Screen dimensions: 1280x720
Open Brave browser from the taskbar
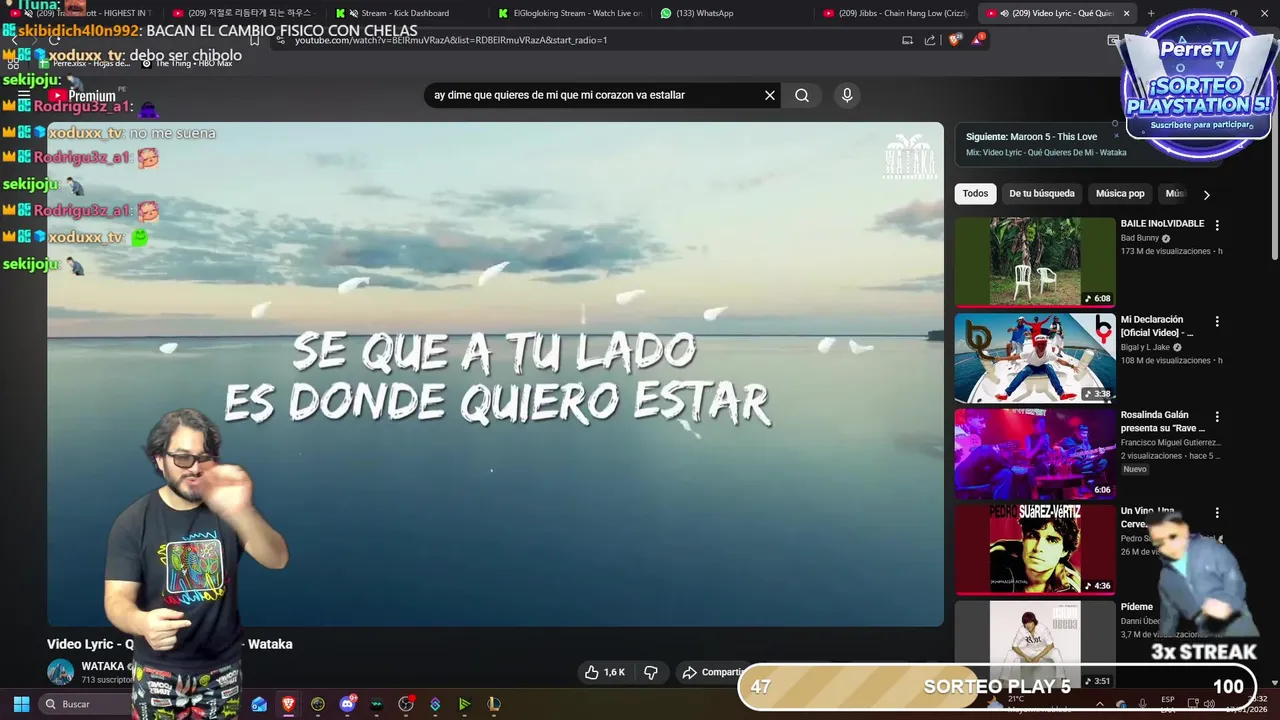click(x=288, y=704)
